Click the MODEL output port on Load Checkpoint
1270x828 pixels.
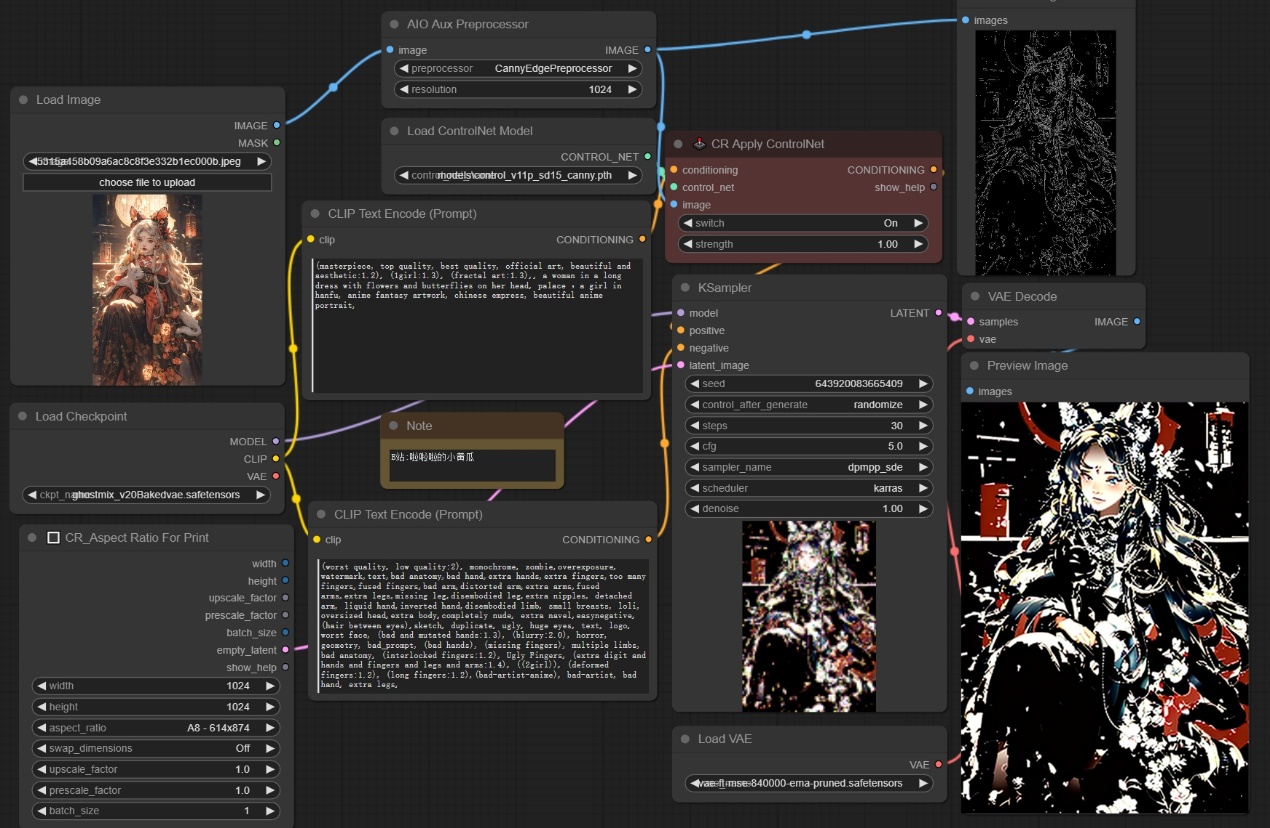coord(276,441)
